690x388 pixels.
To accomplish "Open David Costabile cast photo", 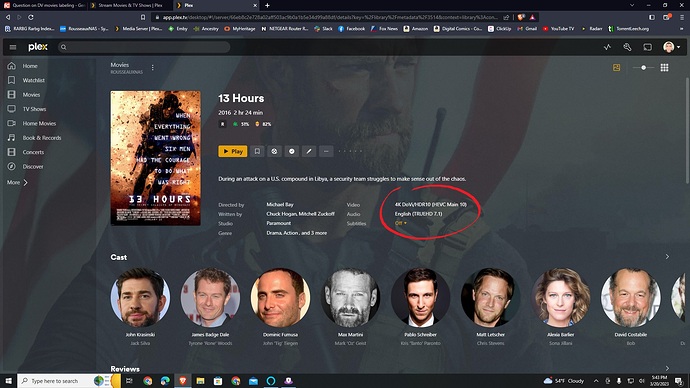I will tap(631, 298).
